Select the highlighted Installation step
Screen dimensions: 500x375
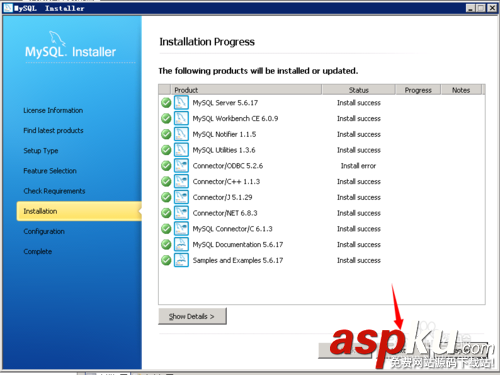[x=79, y=211]
